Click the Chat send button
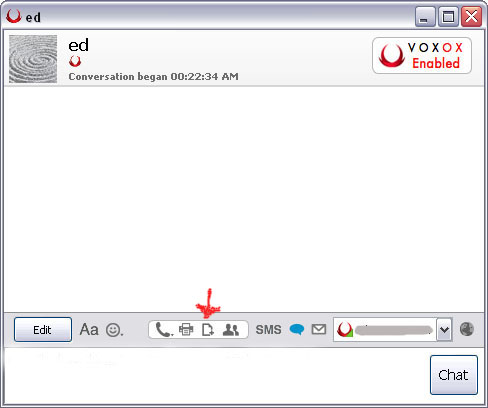The height and width of the screenshot is (408, 488). click(x=454, y=375)
